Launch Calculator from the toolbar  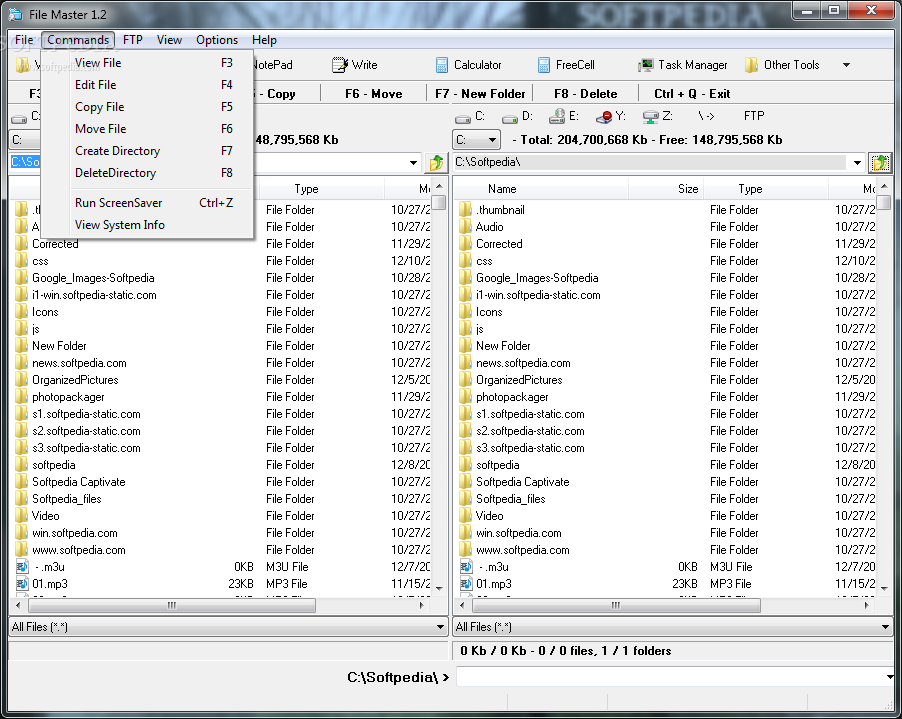pos(468,65)
